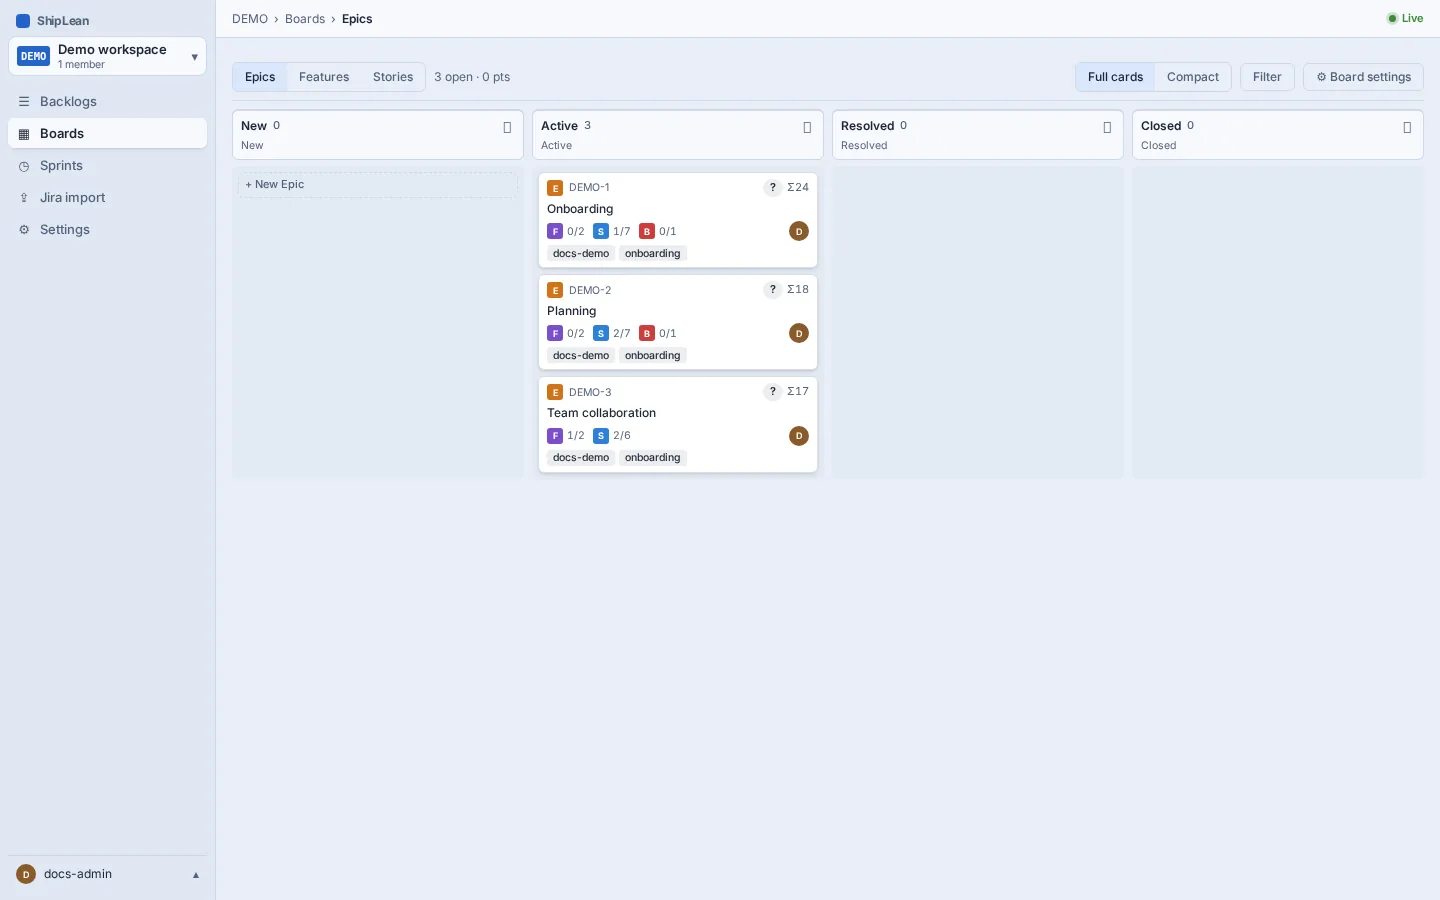The image size is (1440, 900).
Task: Select the Features board tab
Action: pos(324,77)
